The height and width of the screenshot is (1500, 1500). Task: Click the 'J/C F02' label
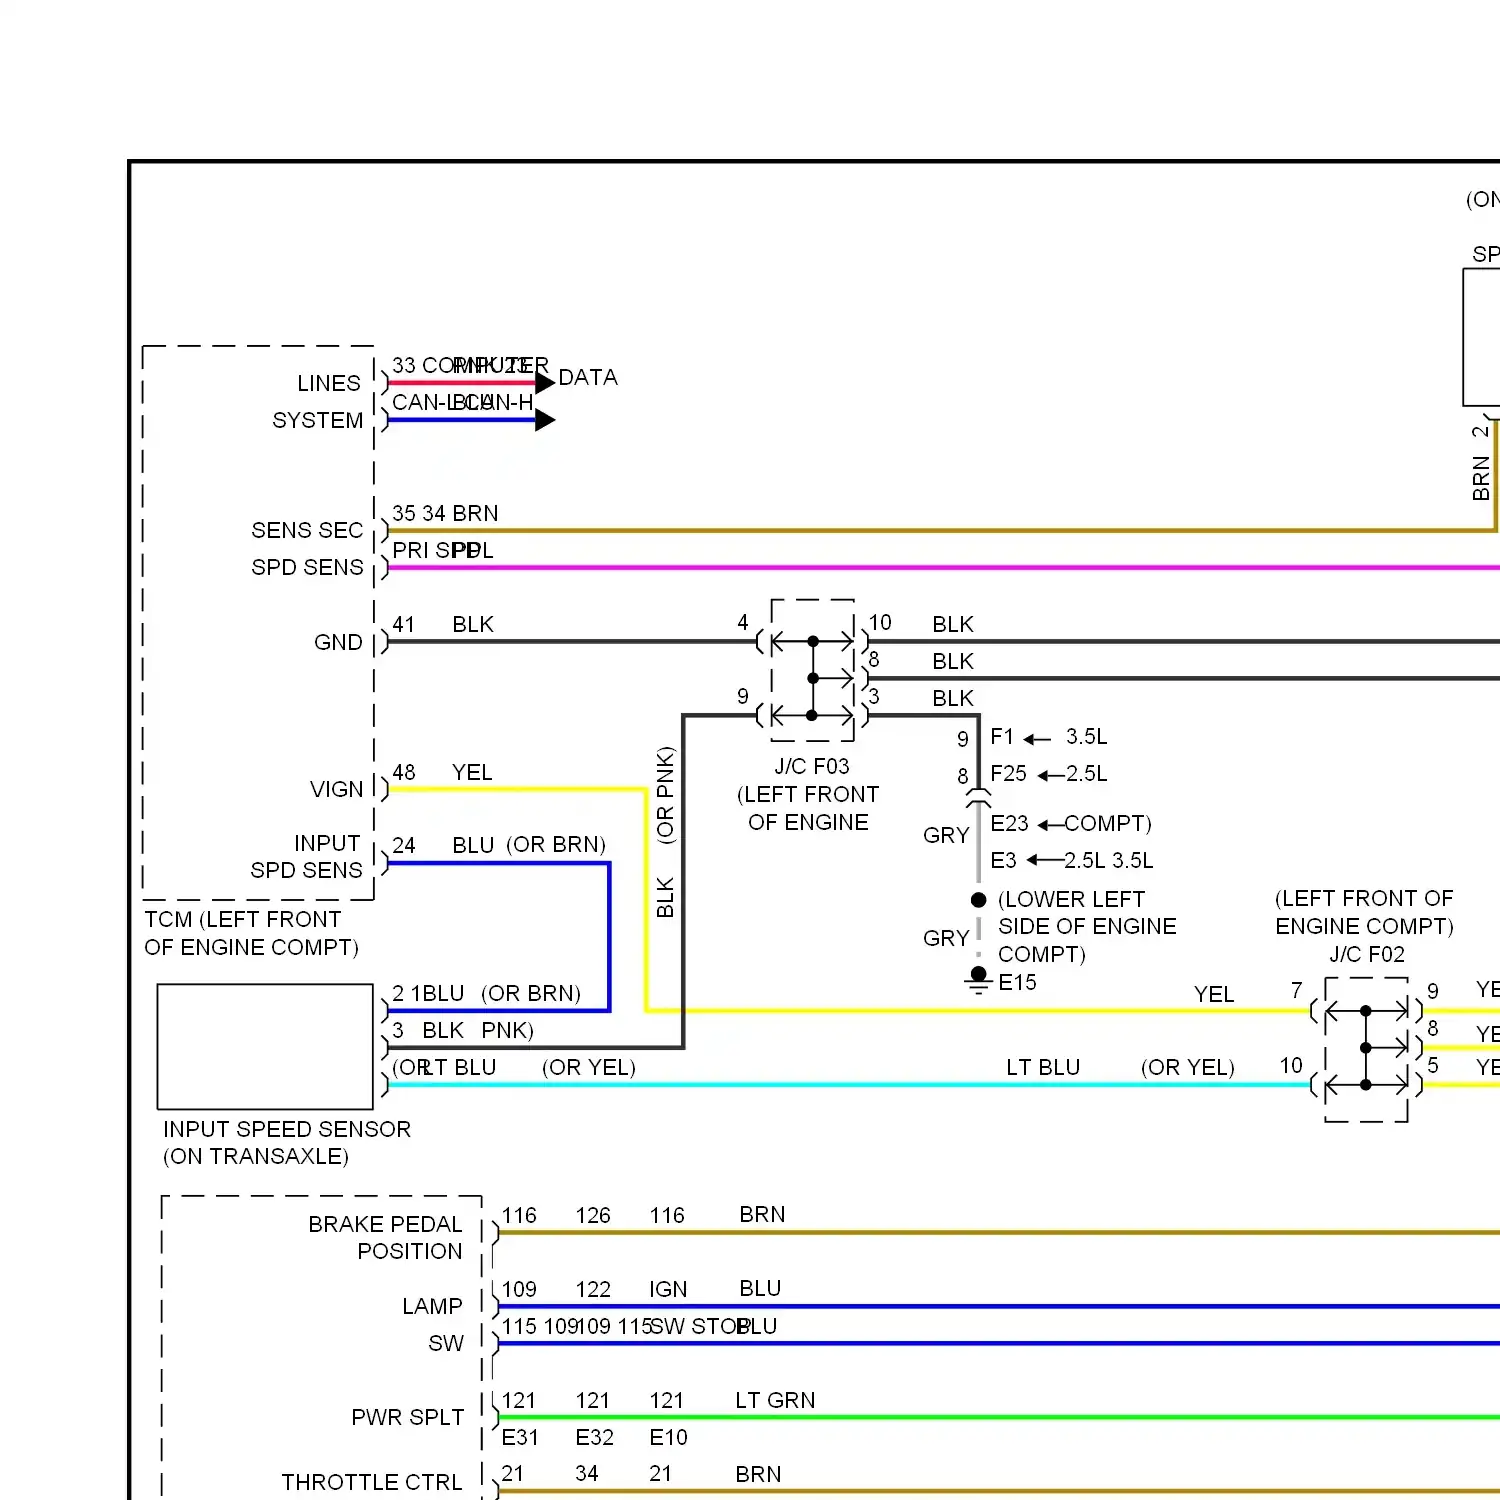coord(1367,954)
